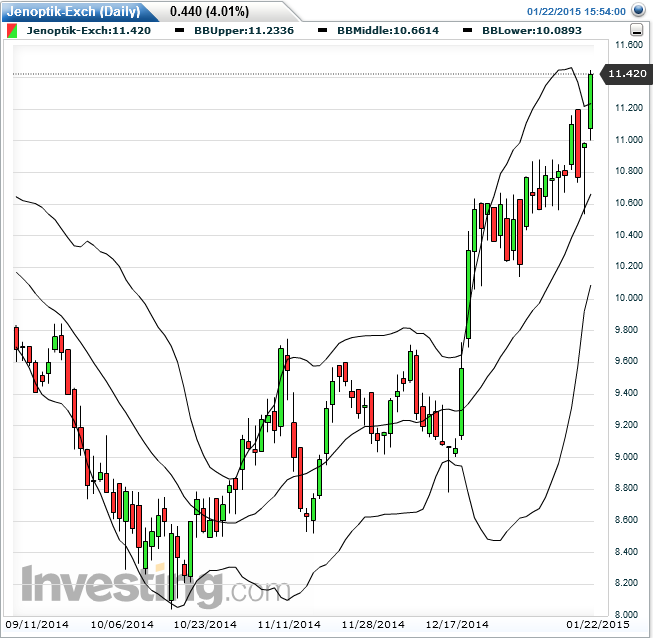The width and height of the screenshot is (653, 638).
Task: Click the 9.000 price axis label
Action: pos(626,456)
